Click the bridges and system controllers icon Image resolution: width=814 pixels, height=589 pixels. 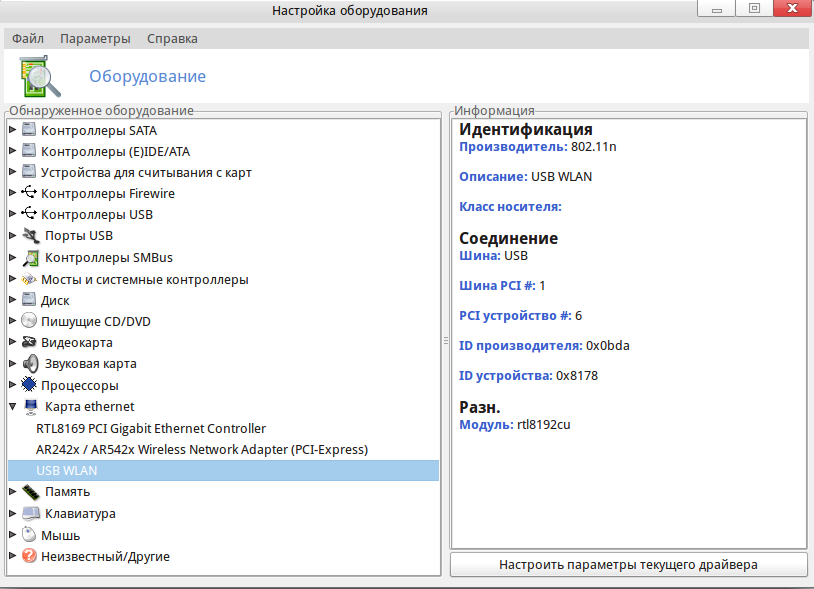29,279
